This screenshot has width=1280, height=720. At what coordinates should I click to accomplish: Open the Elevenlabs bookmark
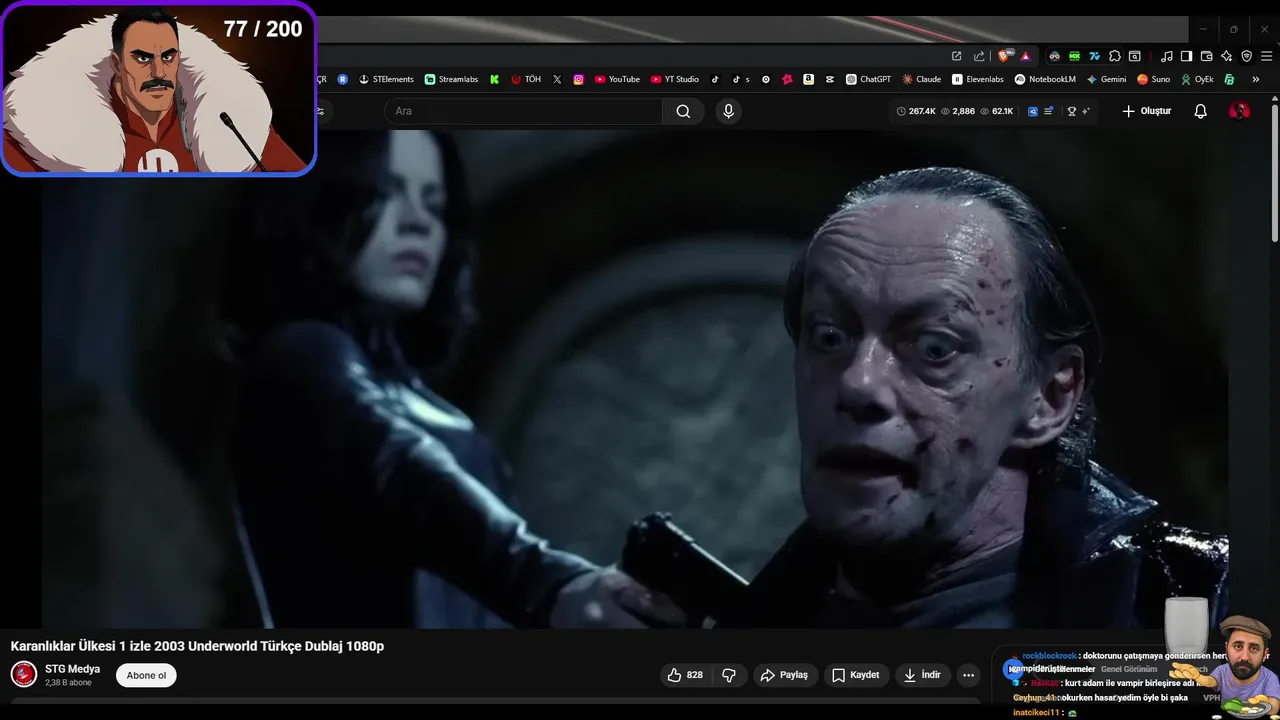(x=977, y=79)
